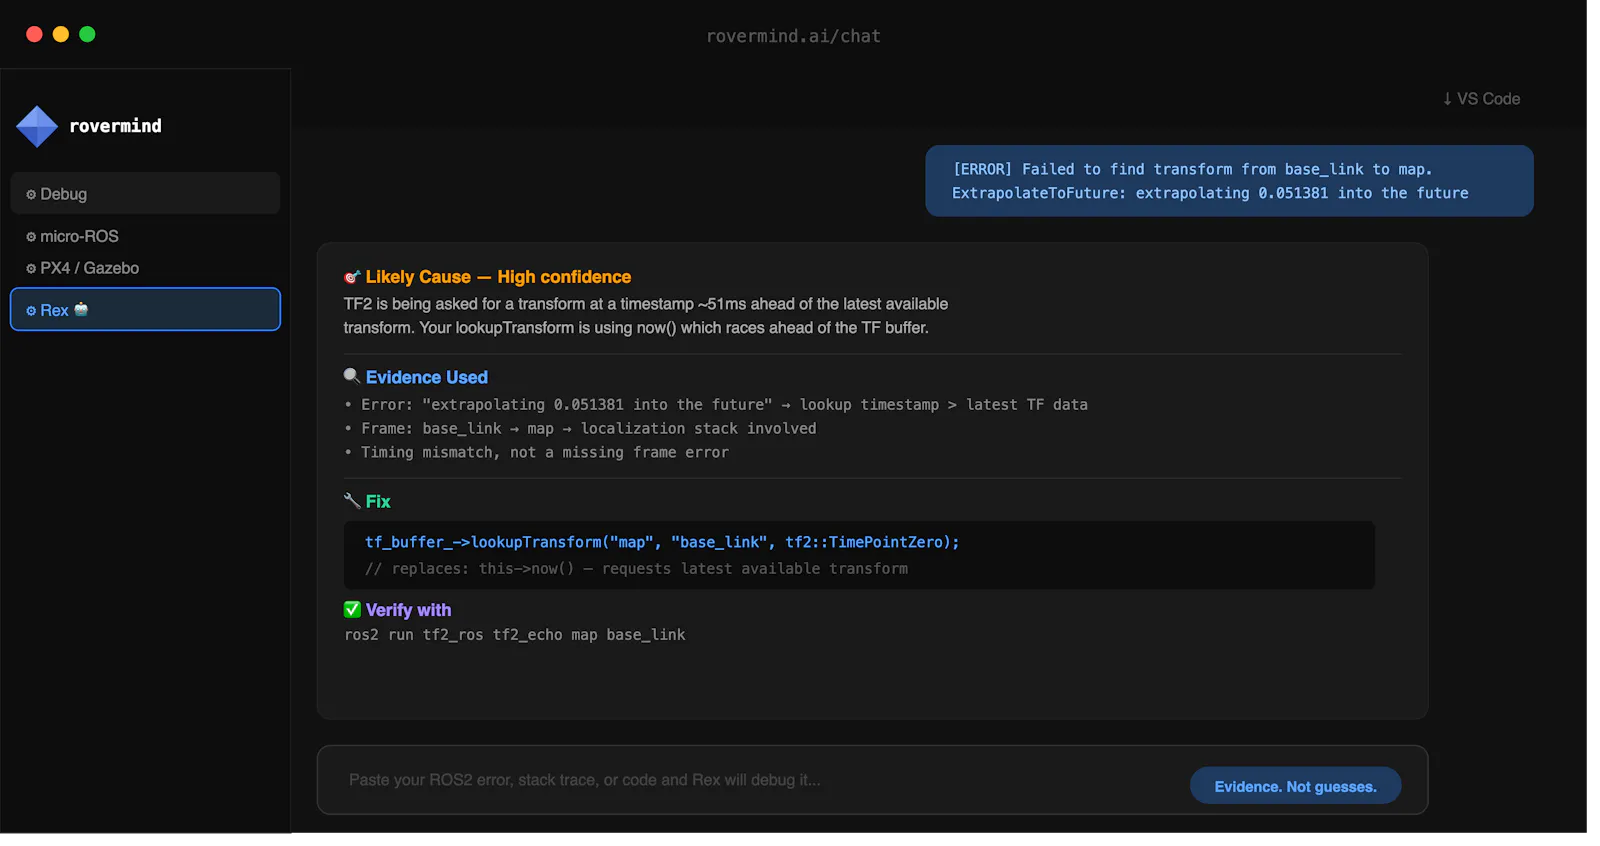This screenshot has height=846, width=1600.
Task: Click the 'Timing mismatch, not a missing frame' bullet
Action: (536, 452)
